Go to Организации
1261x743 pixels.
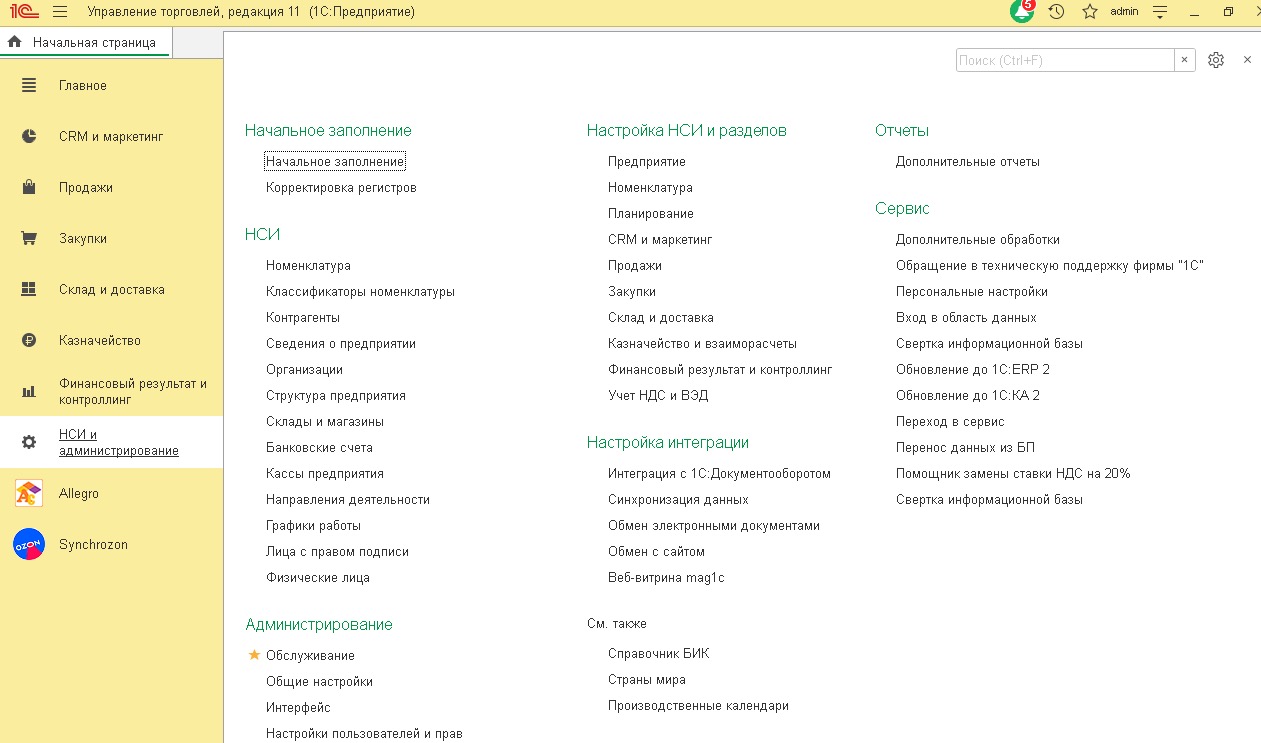(x=304, y=369)
